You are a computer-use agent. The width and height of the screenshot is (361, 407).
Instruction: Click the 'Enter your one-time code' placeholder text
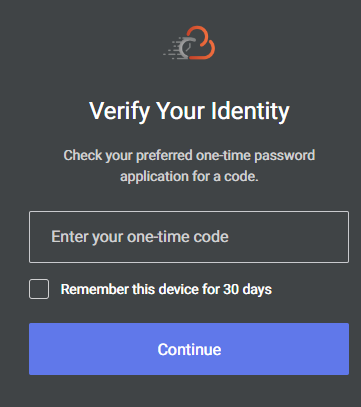[x=140, y=237]
